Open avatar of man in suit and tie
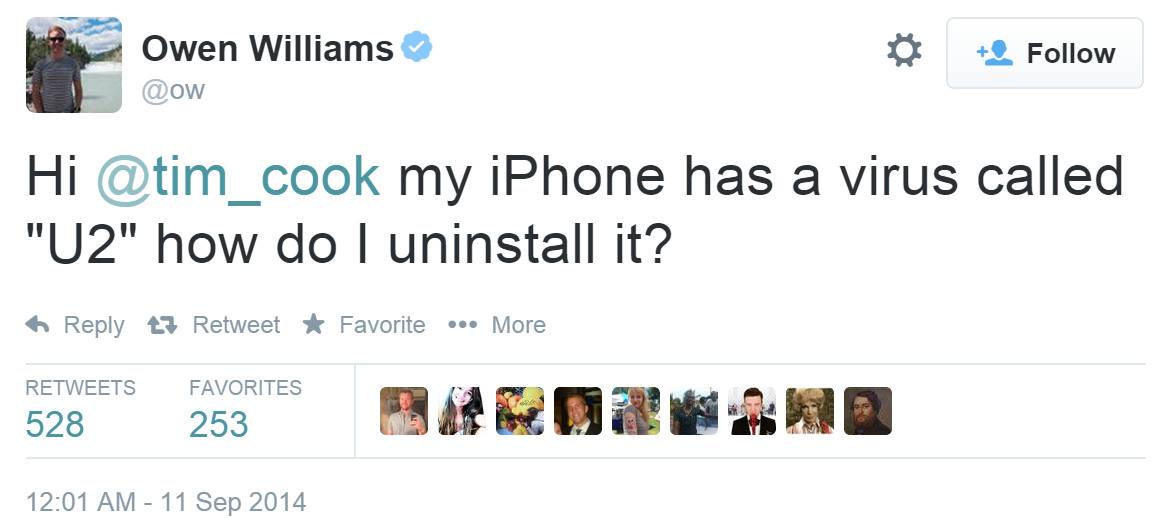1164x518 pixels. click(578, 410)
